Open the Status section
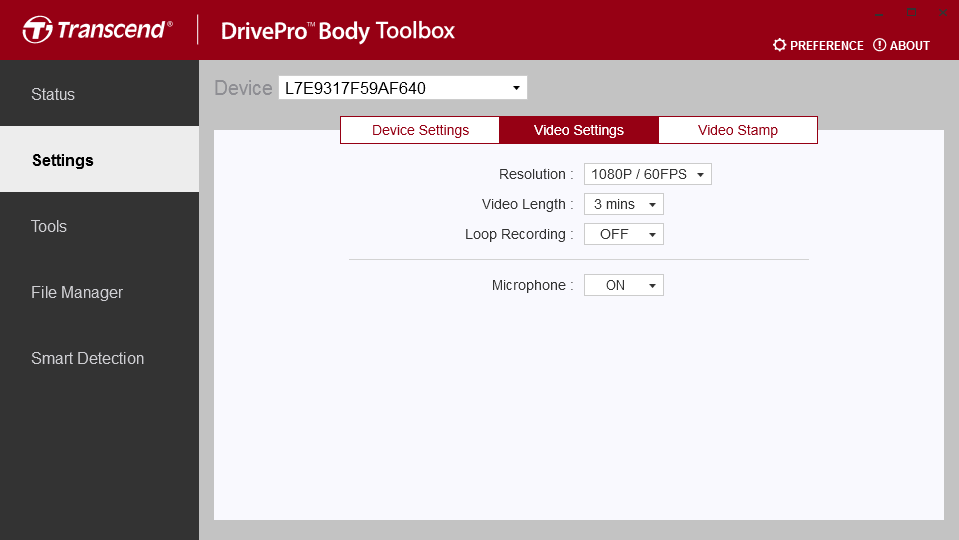This screenshot has height=540, width=959. 99,94
